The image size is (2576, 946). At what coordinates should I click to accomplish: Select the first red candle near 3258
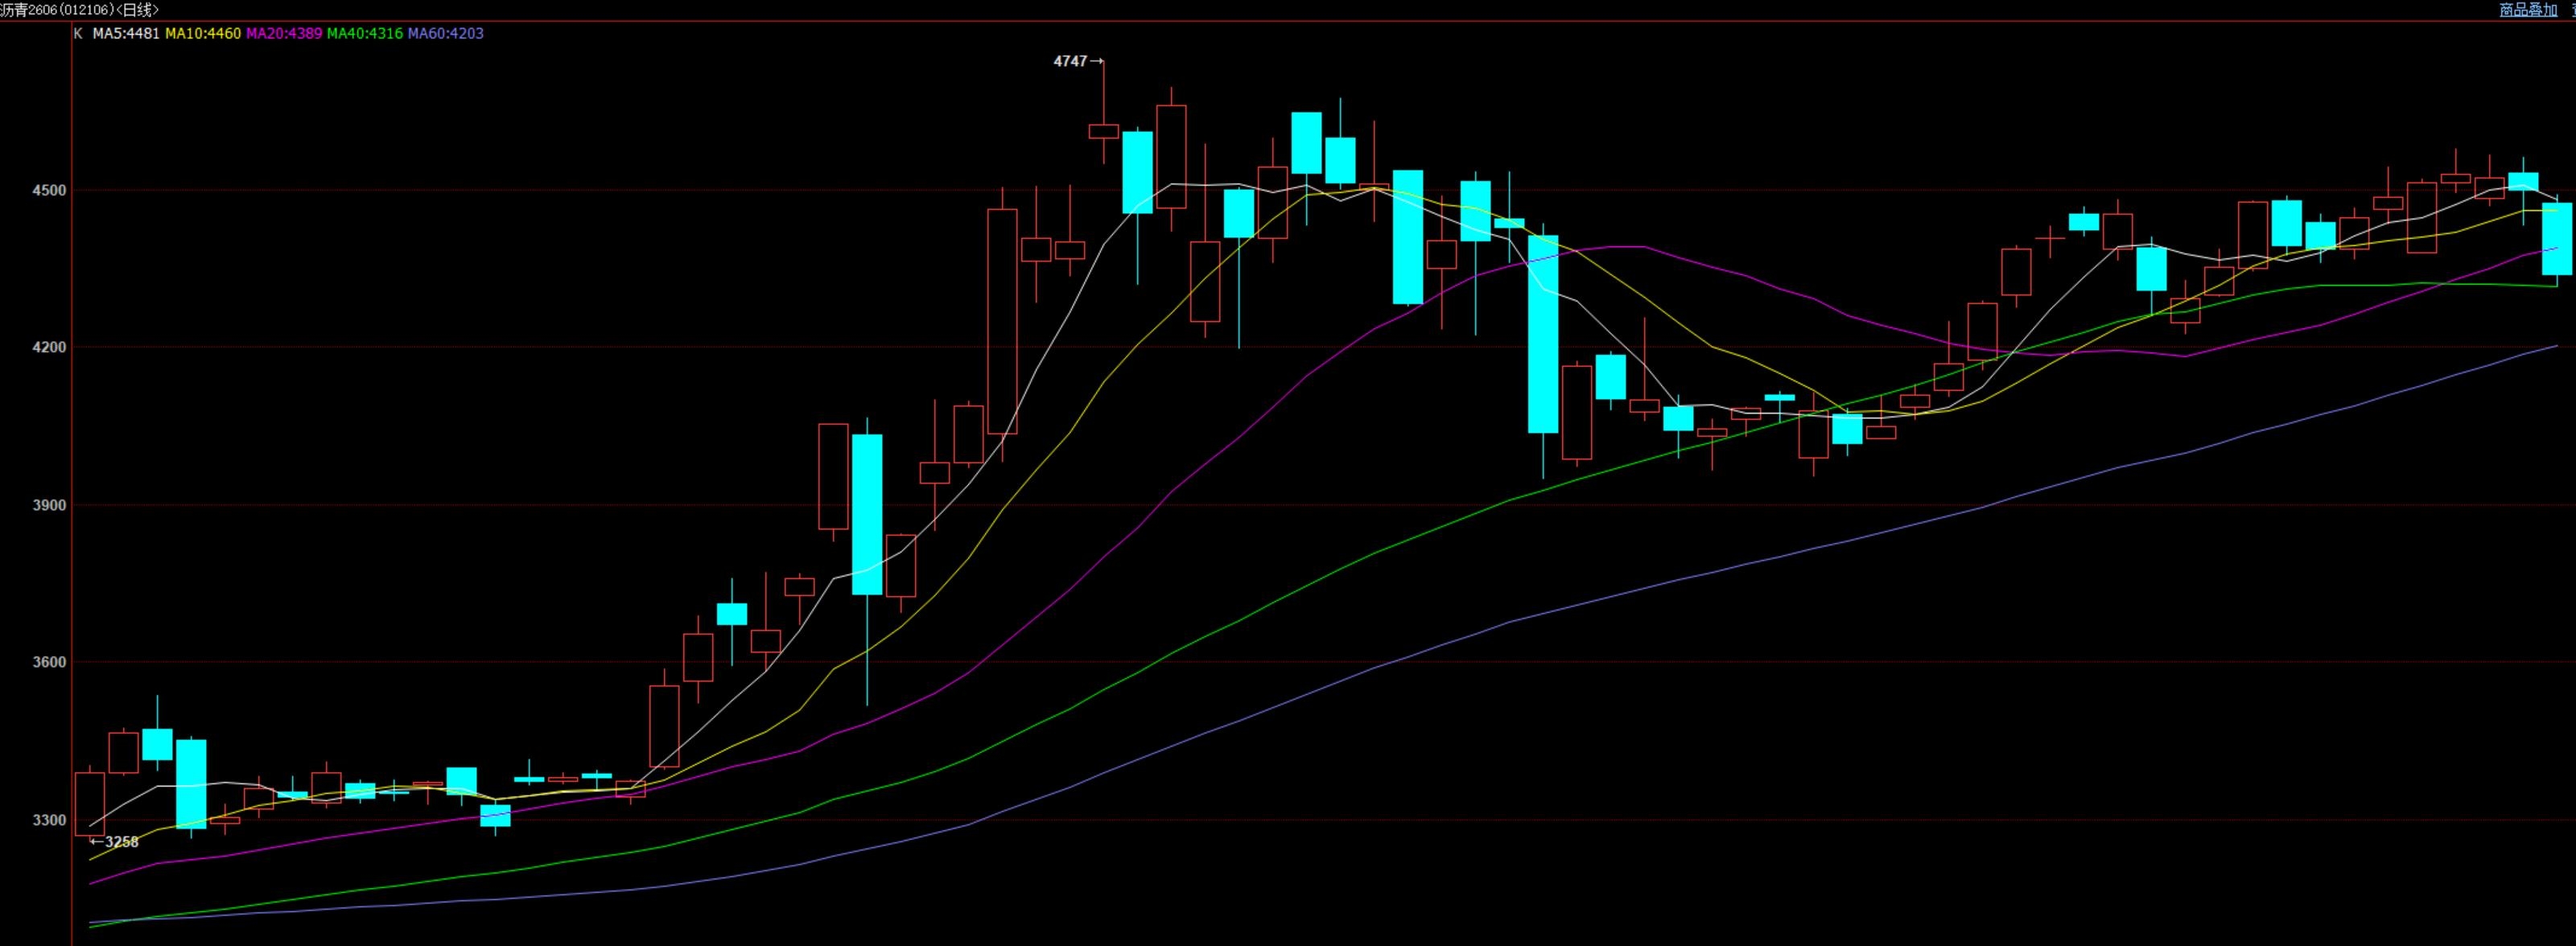pyautogui.click(x=89, y=804)
